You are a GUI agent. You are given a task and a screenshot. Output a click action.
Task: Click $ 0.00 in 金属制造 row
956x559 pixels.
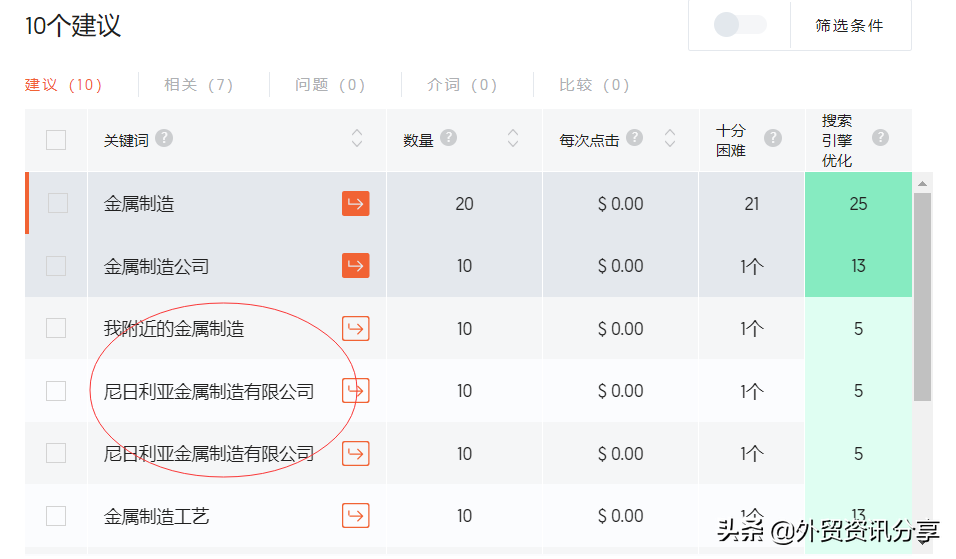pyautogui.click(x=620, y=204)
